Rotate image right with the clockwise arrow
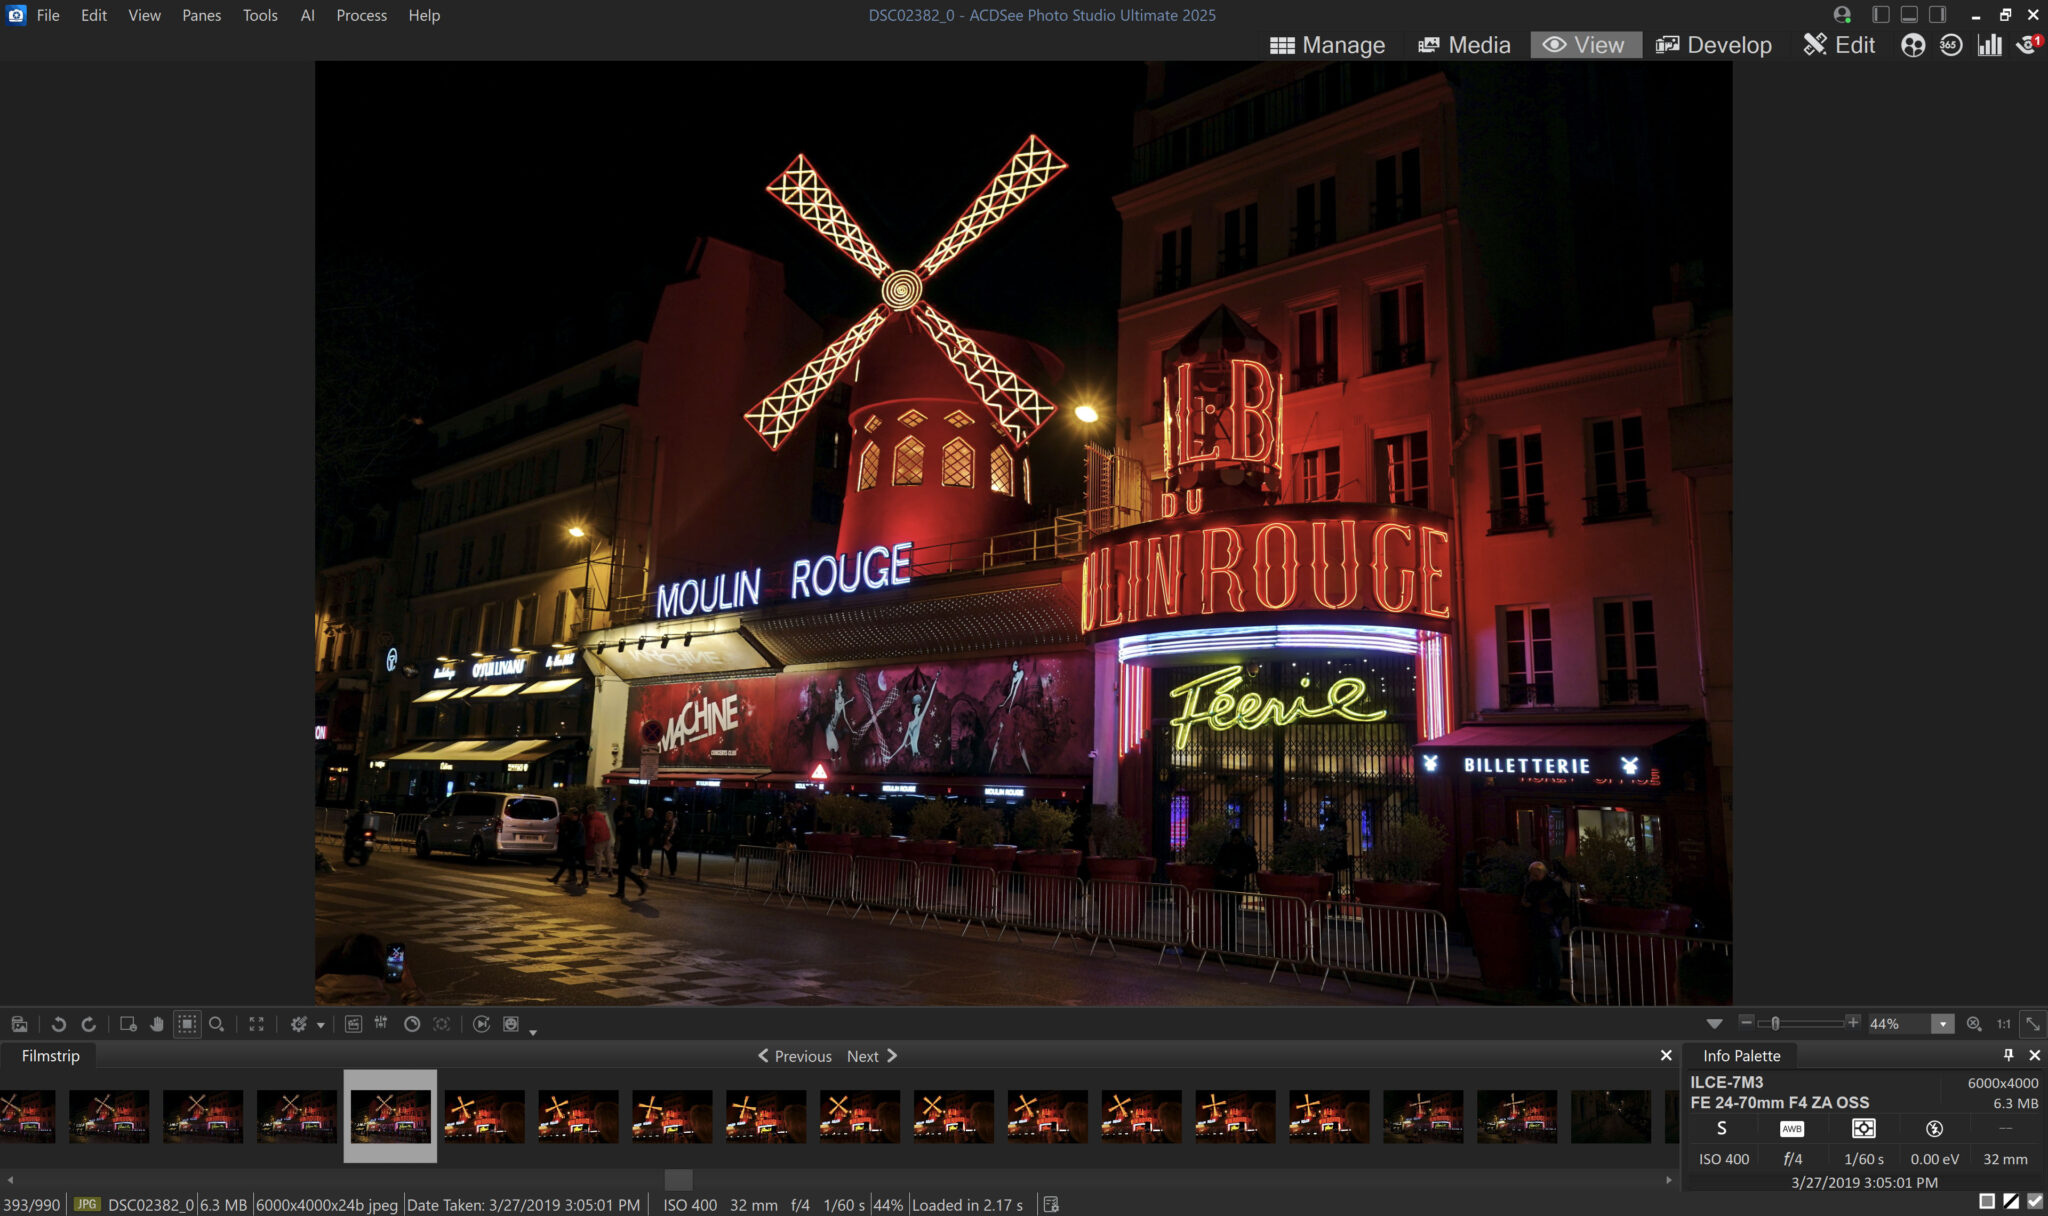The height and width of the screenshot is (1216, 2048). pyautogui.click(x=88, y=1024)
